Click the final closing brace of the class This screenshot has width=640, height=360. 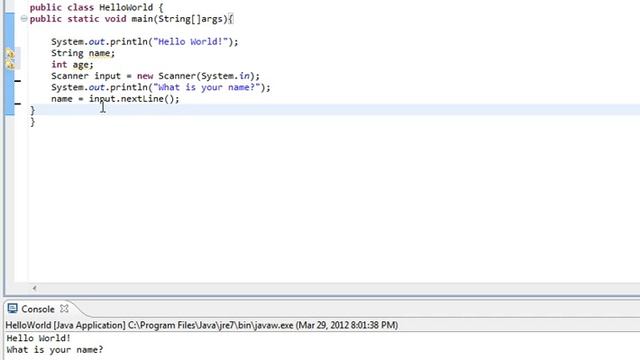point(33,122)
